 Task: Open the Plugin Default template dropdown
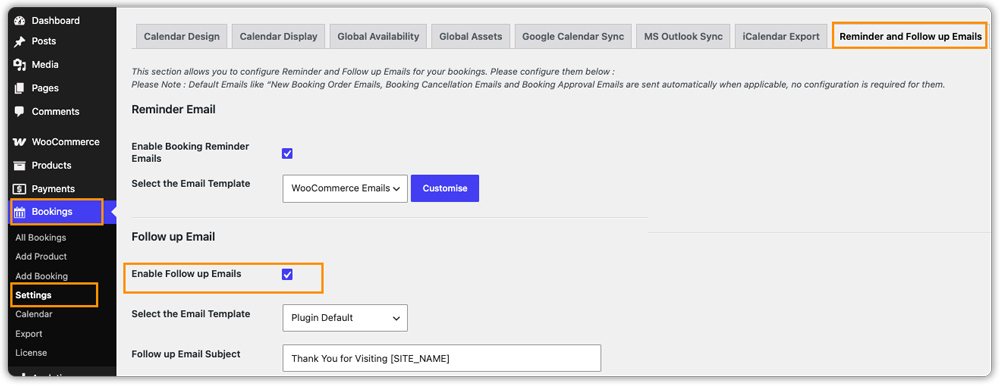345,318
